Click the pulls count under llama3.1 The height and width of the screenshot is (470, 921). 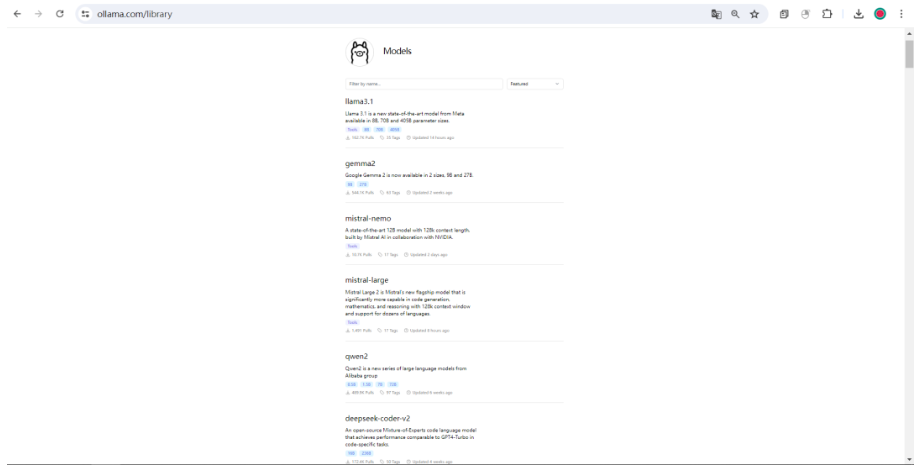359,138
